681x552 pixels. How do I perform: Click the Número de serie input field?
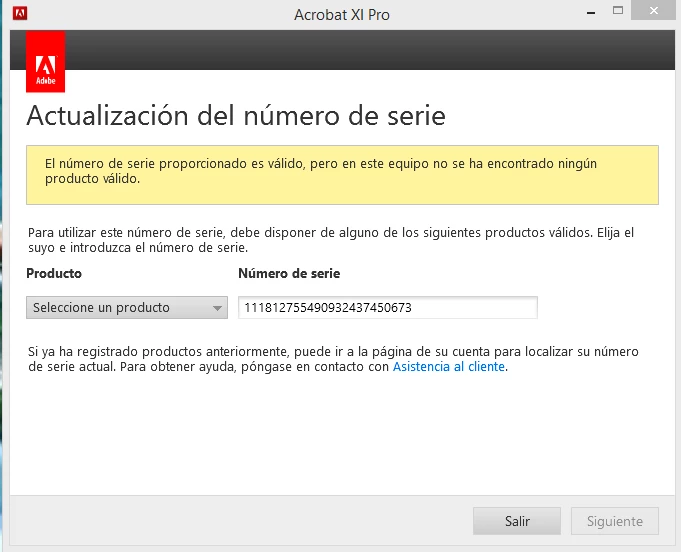[388, 307]
